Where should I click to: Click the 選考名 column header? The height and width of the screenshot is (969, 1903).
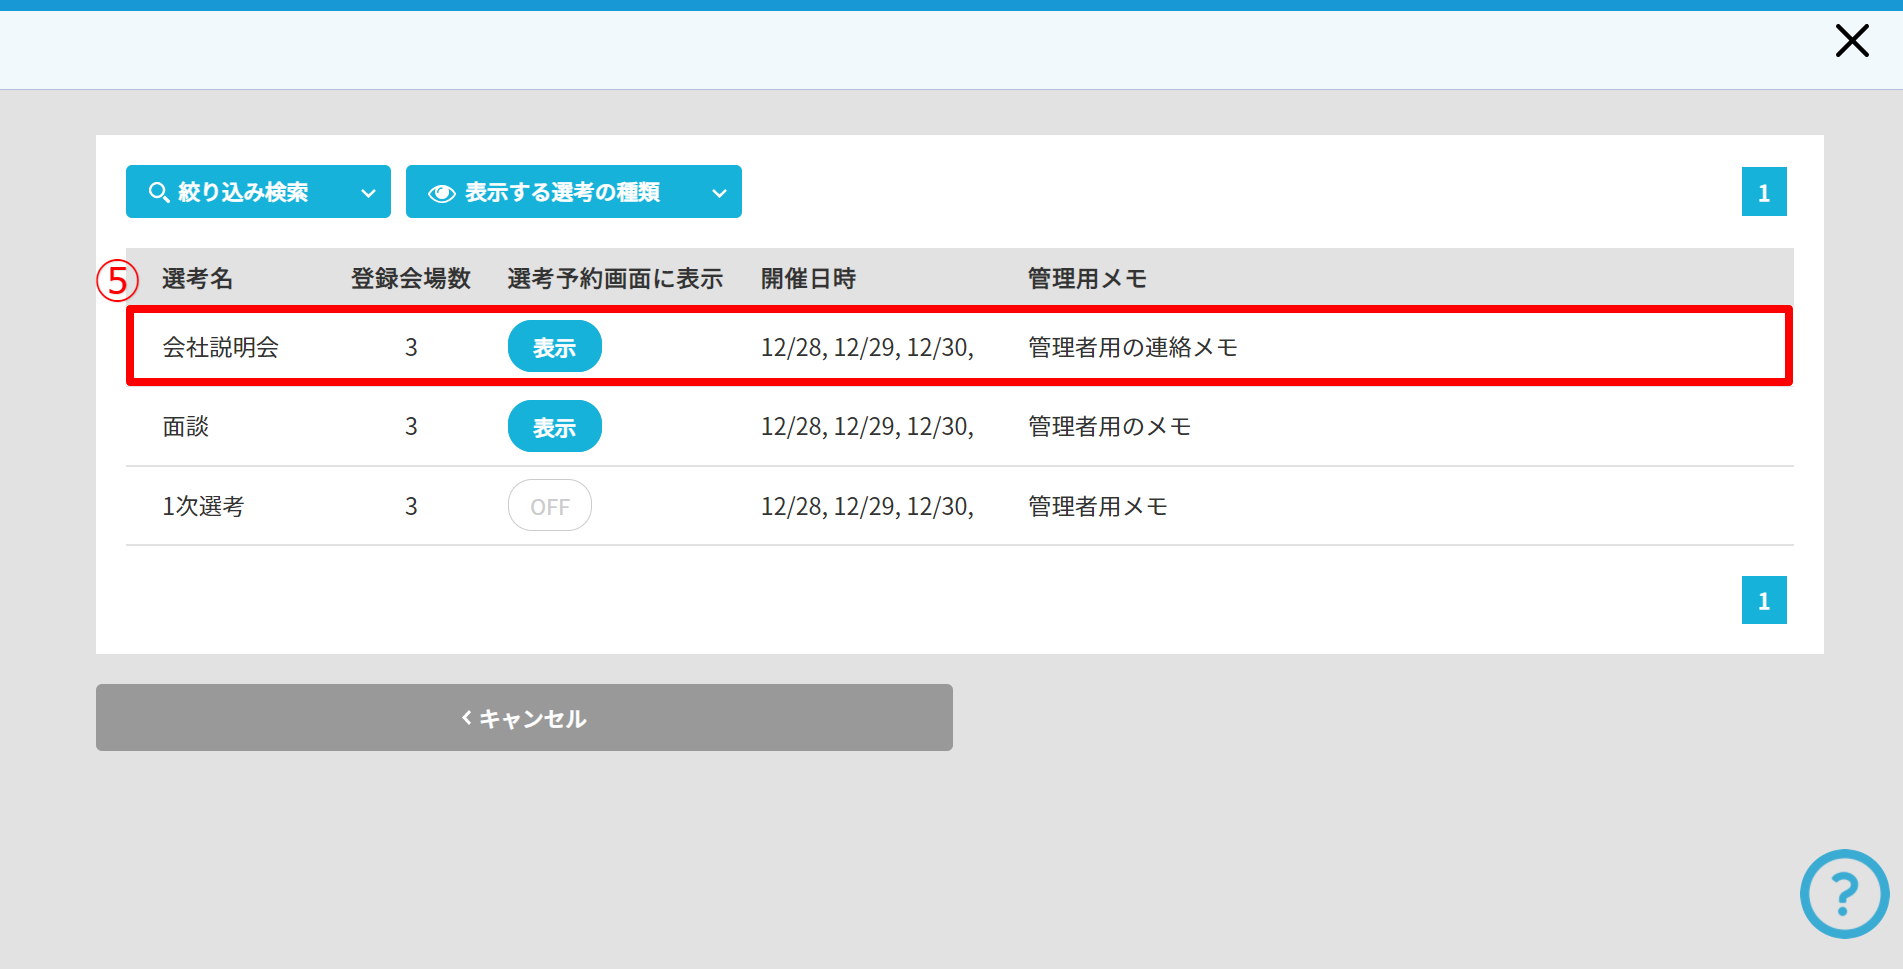197,279
